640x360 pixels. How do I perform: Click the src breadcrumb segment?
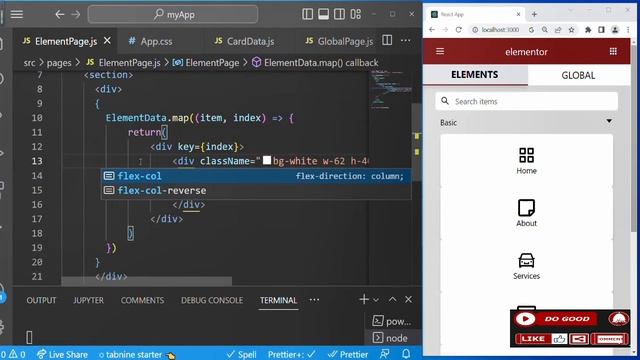click(x=29, y=63)
